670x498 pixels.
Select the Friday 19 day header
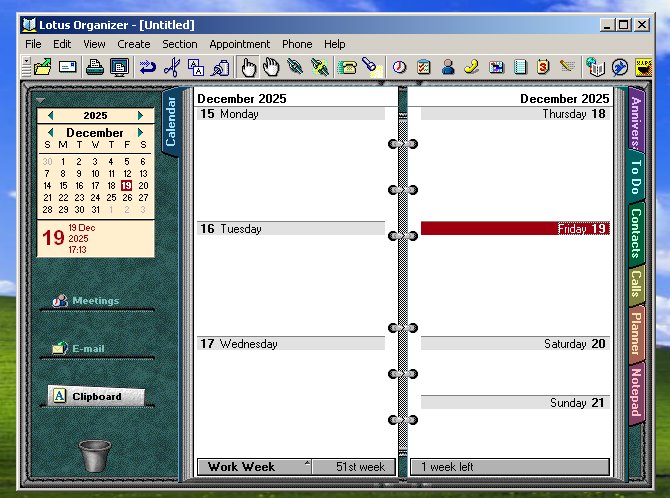tap(514, 229)
